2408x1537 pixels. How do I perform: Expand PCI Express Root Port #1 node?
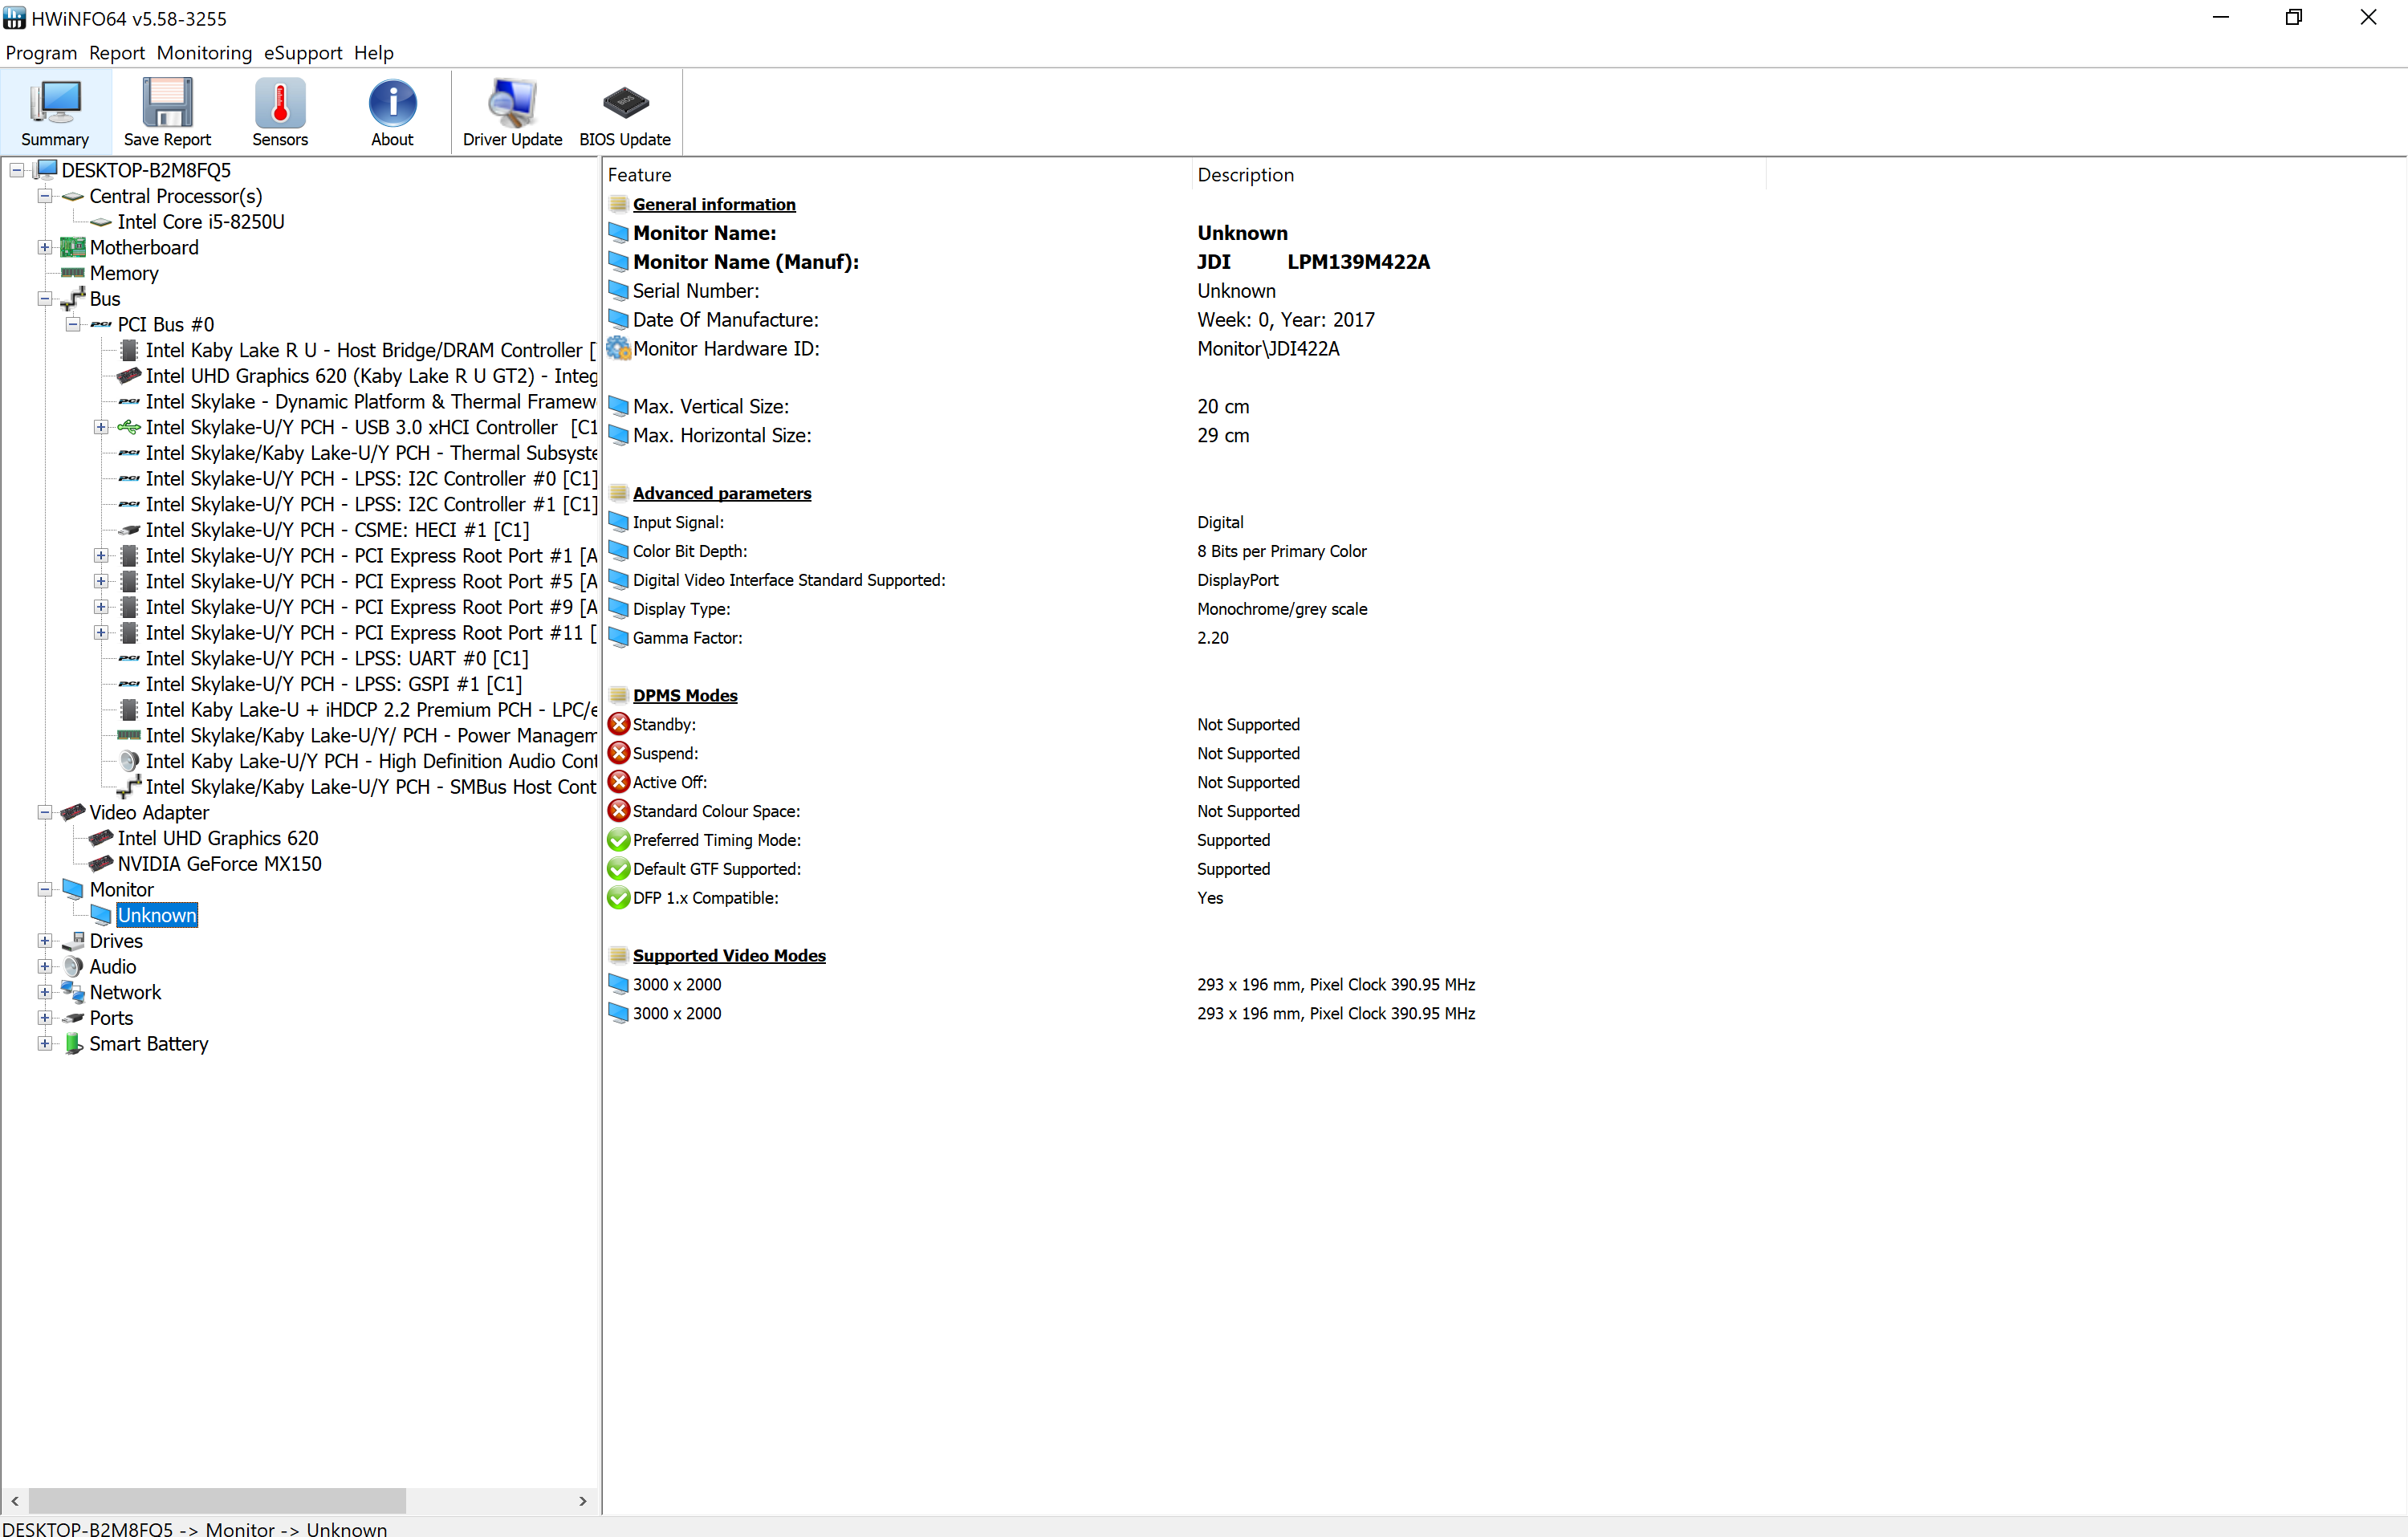pos(101,555)
